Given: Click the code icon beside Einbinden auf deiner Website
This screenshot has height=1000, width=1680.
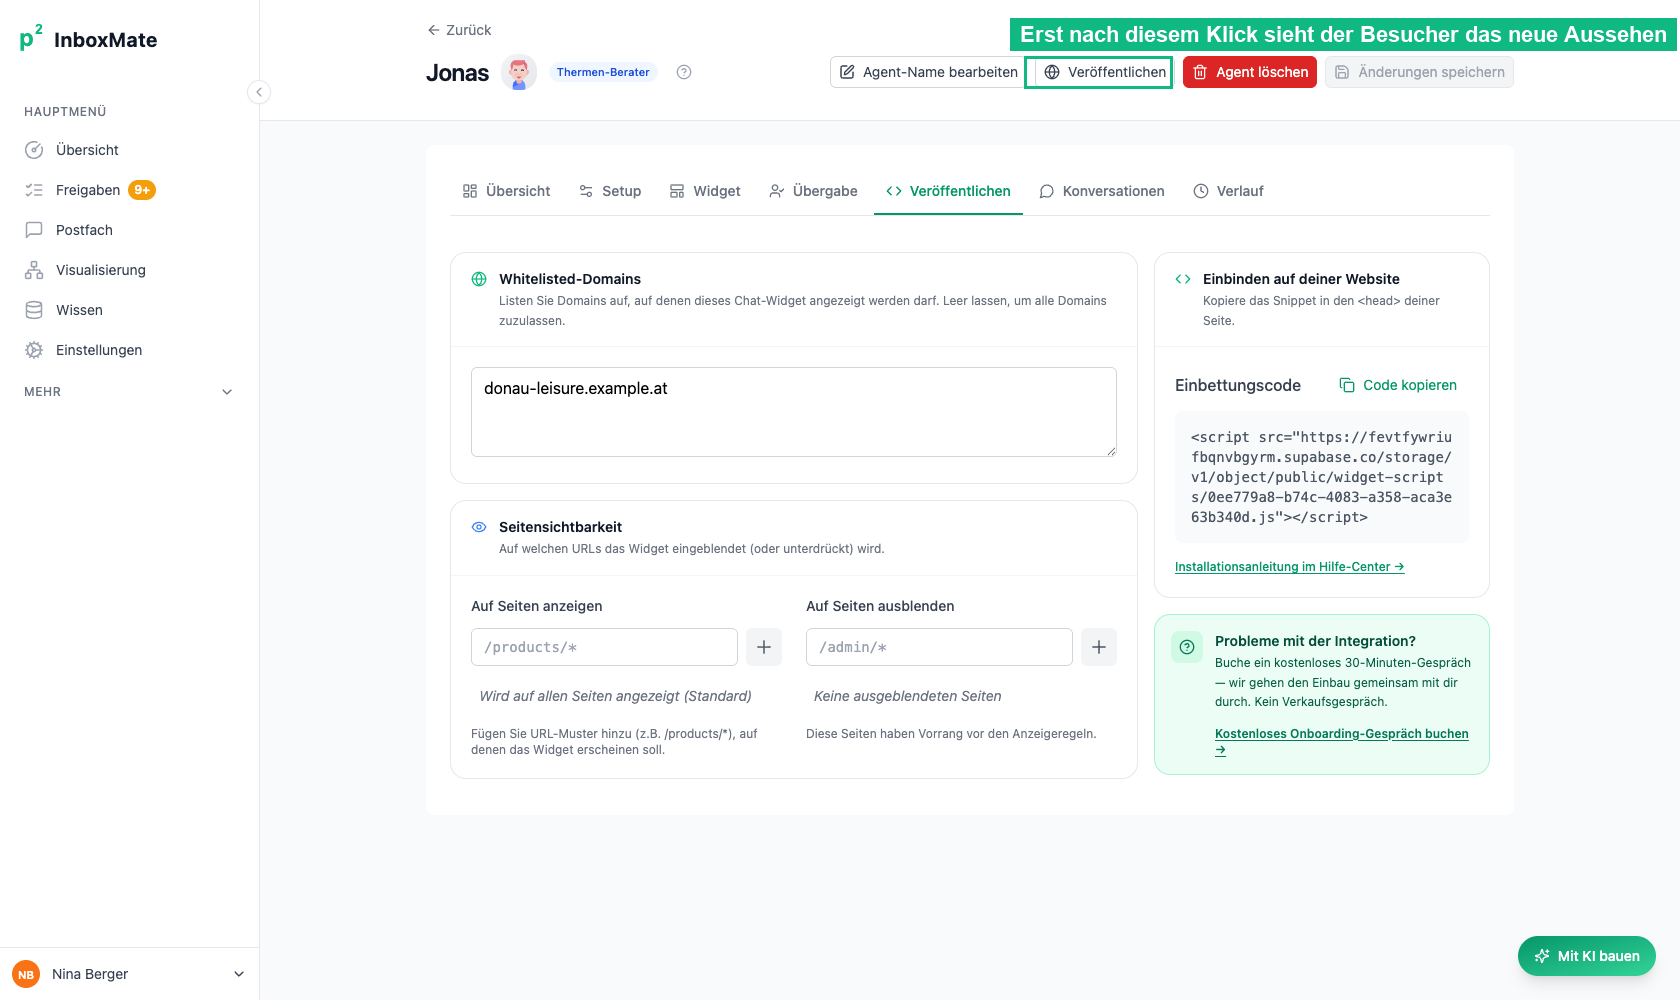Looking at the screenshot, I should tap(1183, 279).
